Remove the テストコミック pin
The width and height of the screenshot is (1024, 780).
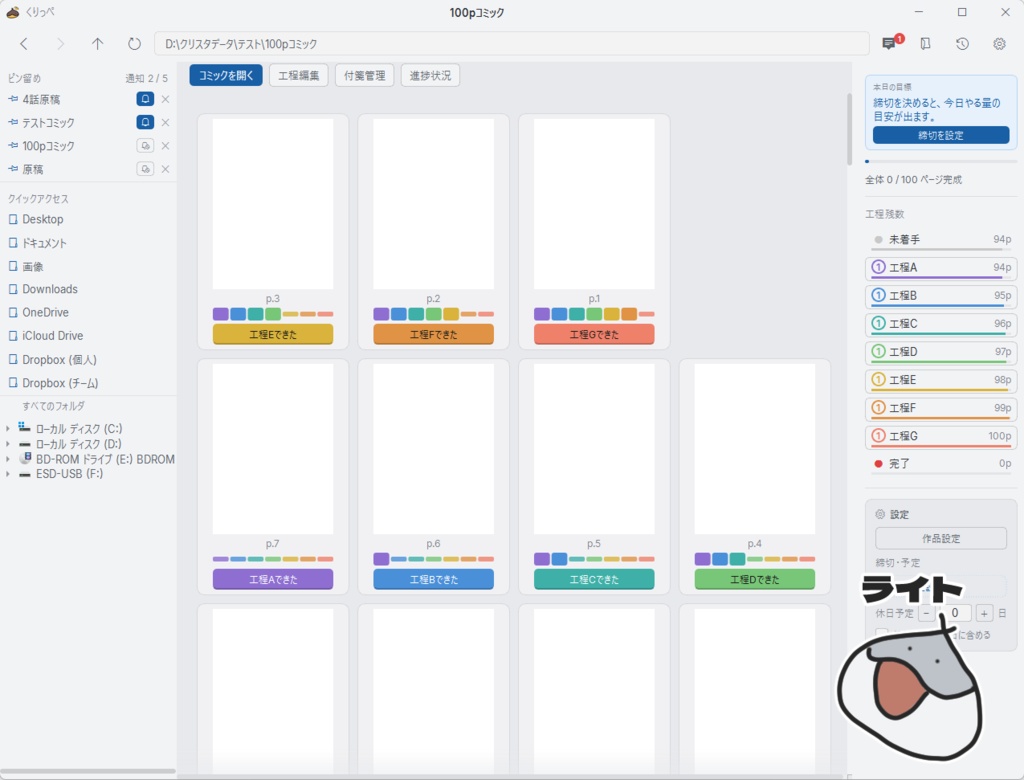[165, 122]
